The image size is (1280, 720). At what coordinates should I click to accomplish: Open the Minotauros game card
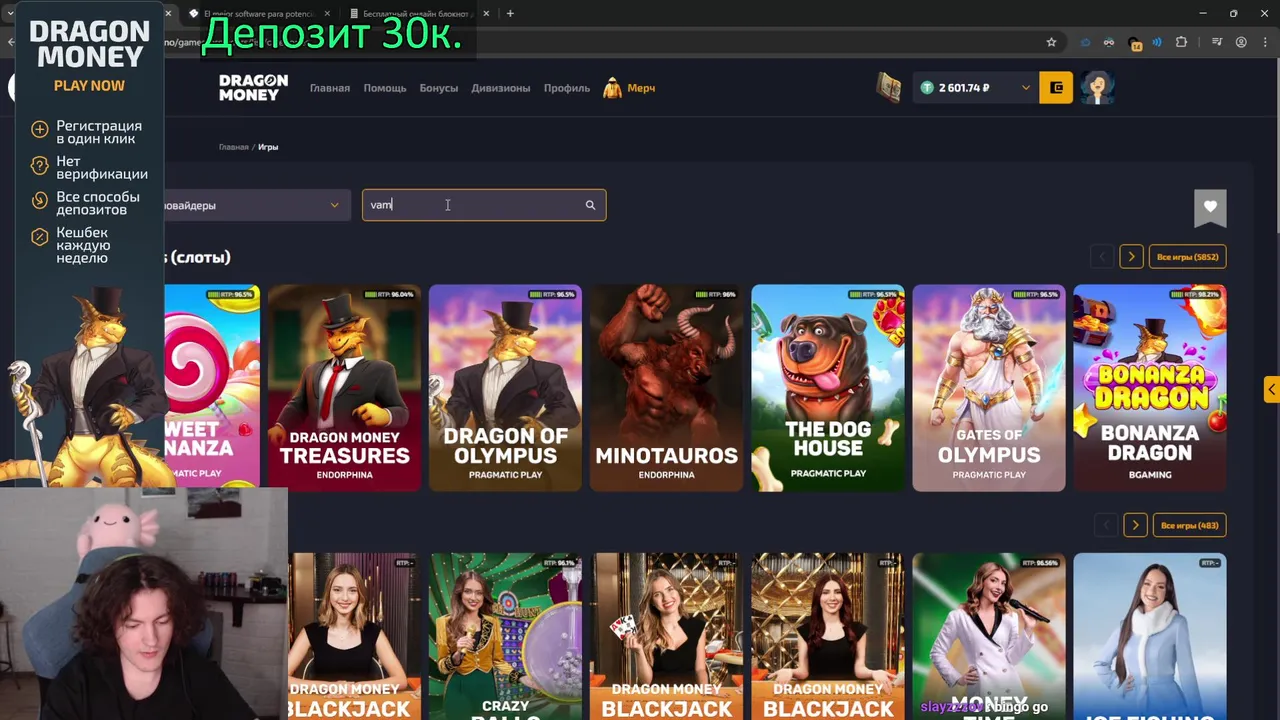[x=666, y=388]
